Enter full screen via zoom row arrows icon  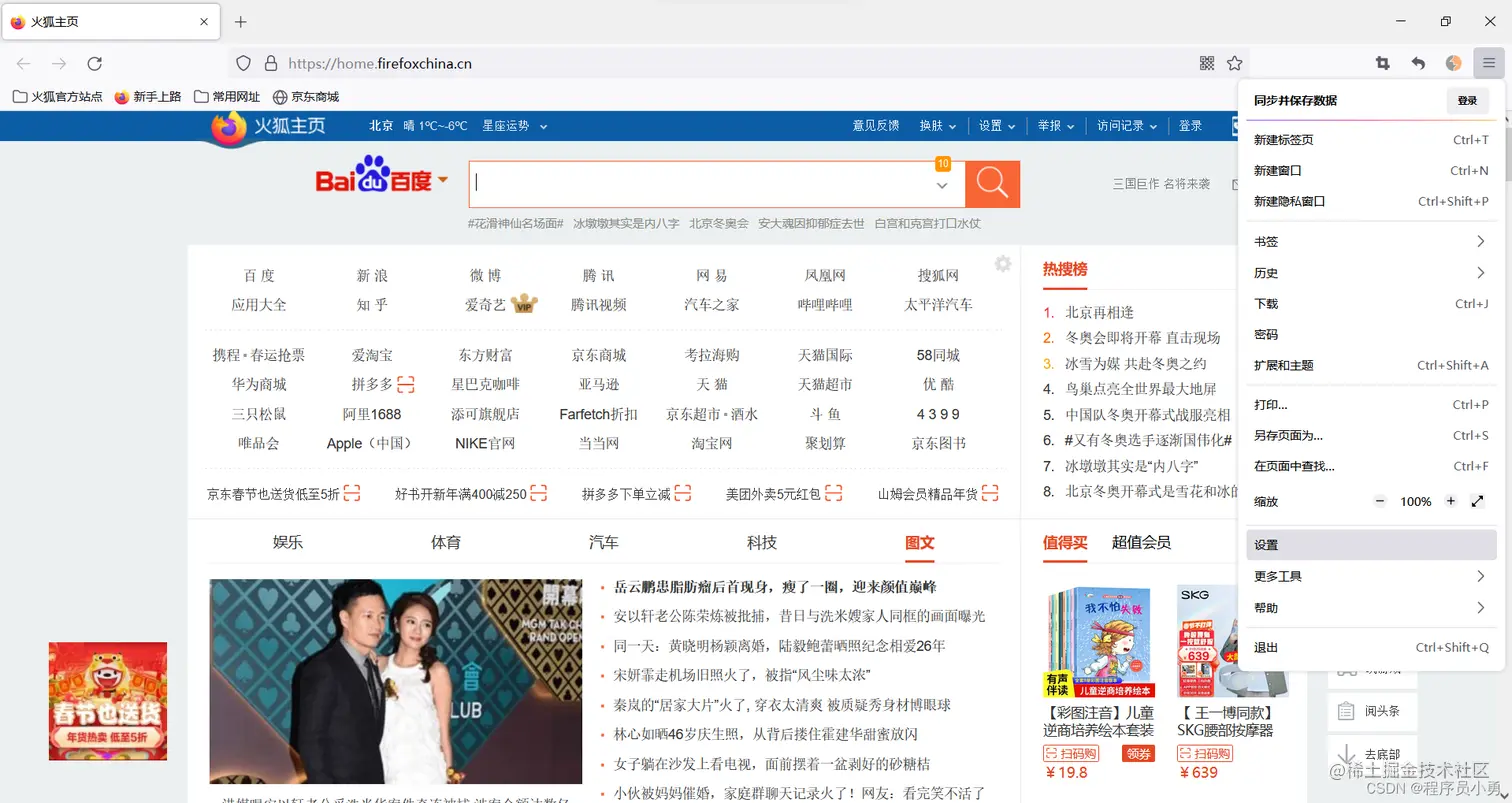coord(1478,501)
